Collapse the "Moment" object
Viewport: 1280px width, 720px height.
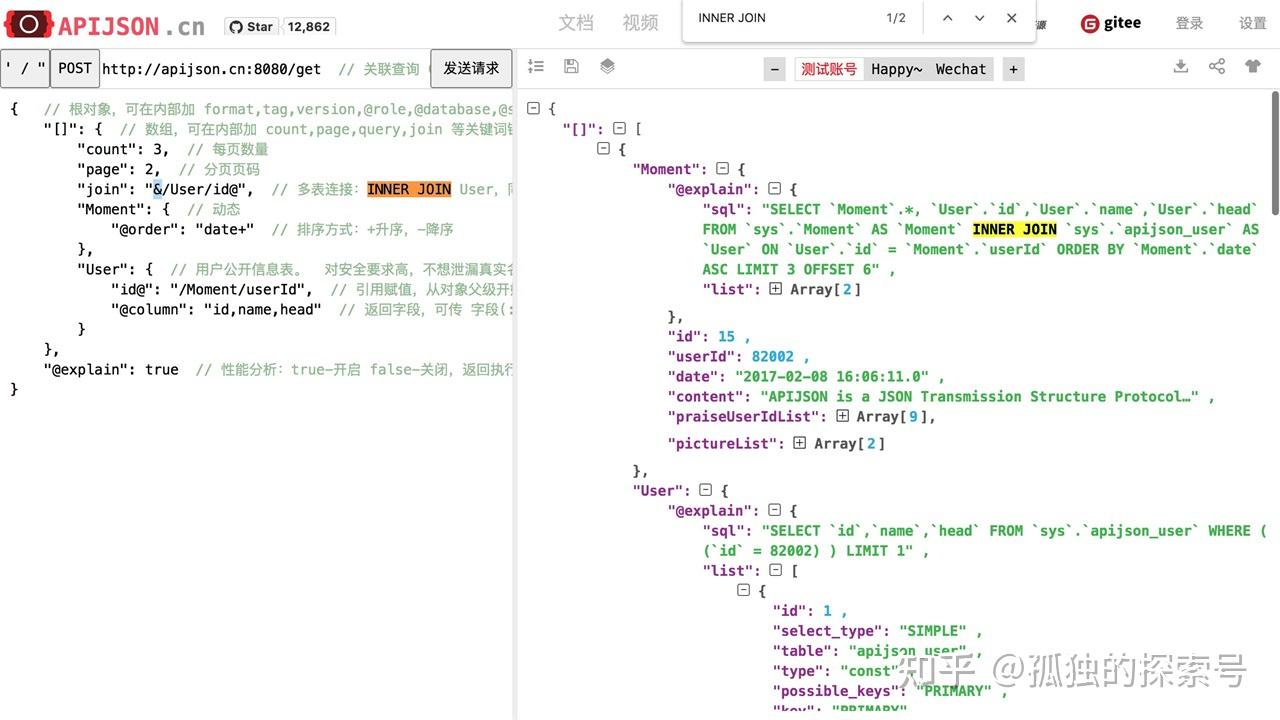722,169
